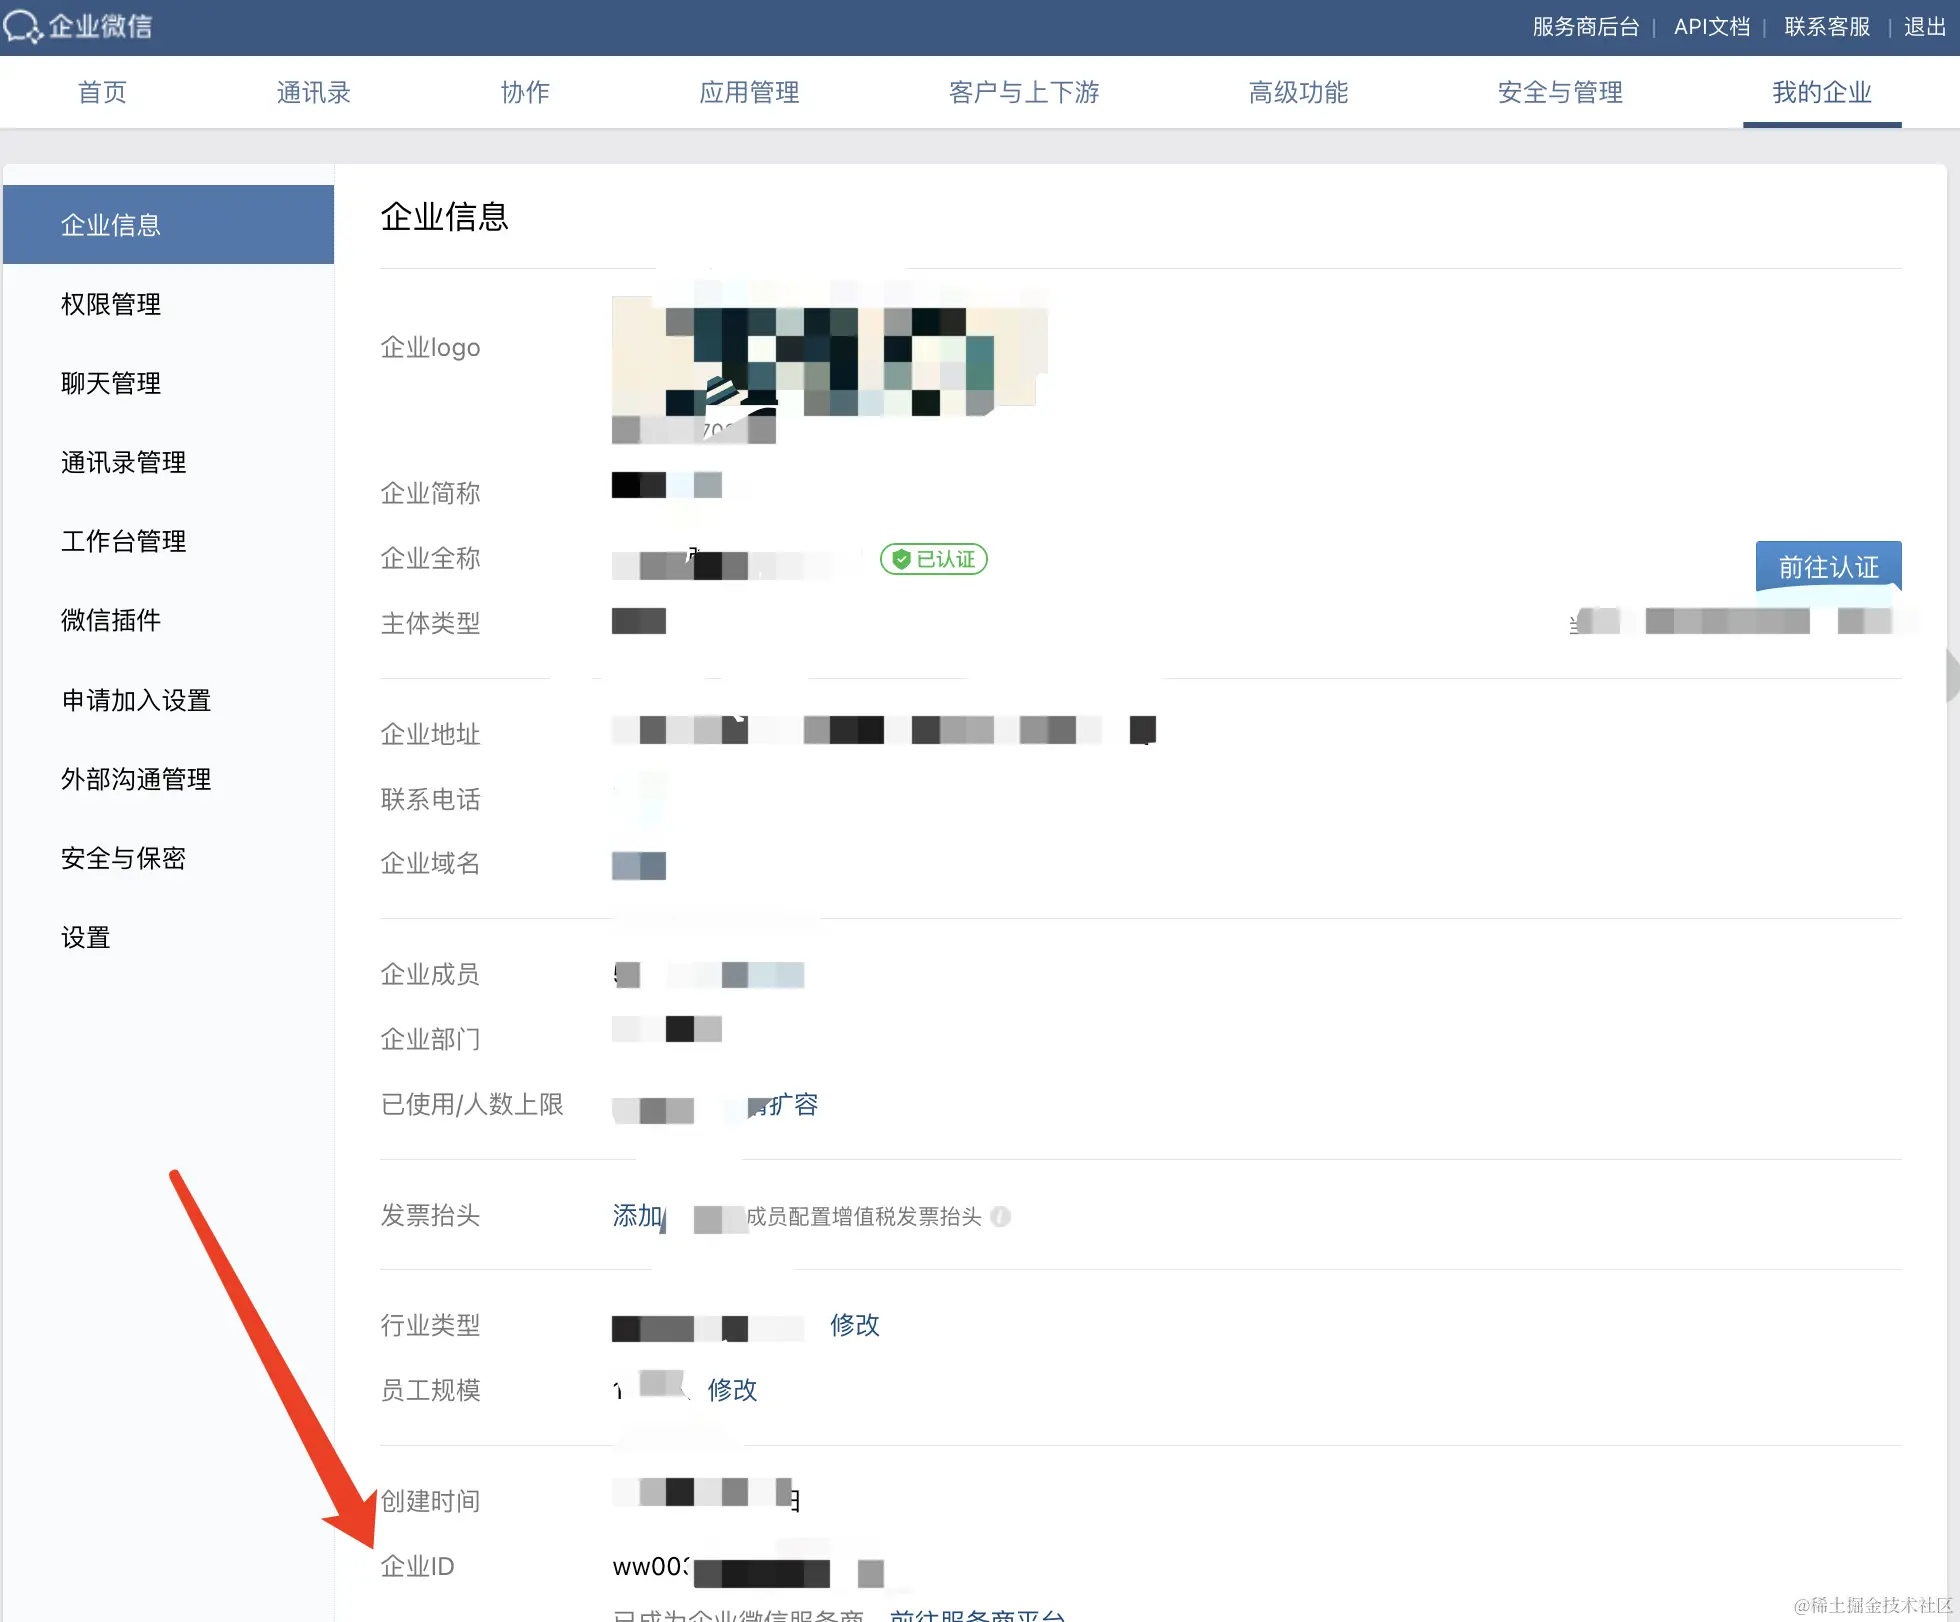Expand the collapsed panel arrow on right edge

click(x=1951, y=676)
